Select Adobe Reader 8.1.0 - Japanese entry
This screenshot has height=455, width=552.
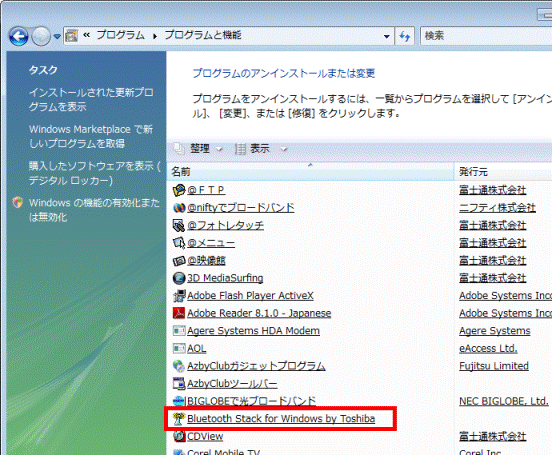click(x=259, y=313)
